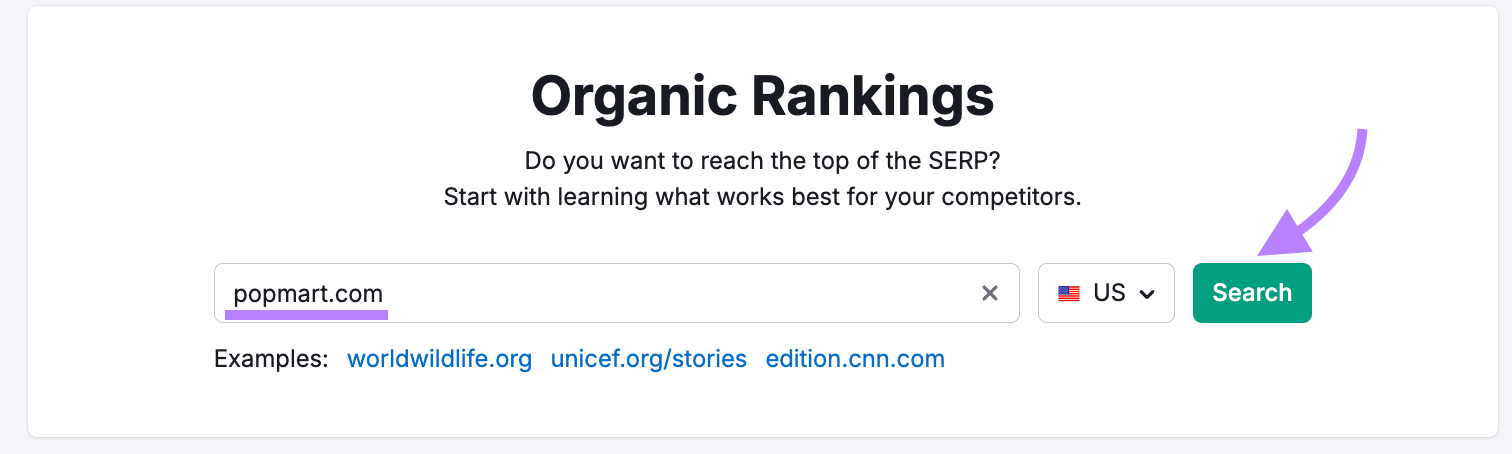1512x454 pixels.
Task: Click the word "Rankings" in the title
Action: point(873,96)
